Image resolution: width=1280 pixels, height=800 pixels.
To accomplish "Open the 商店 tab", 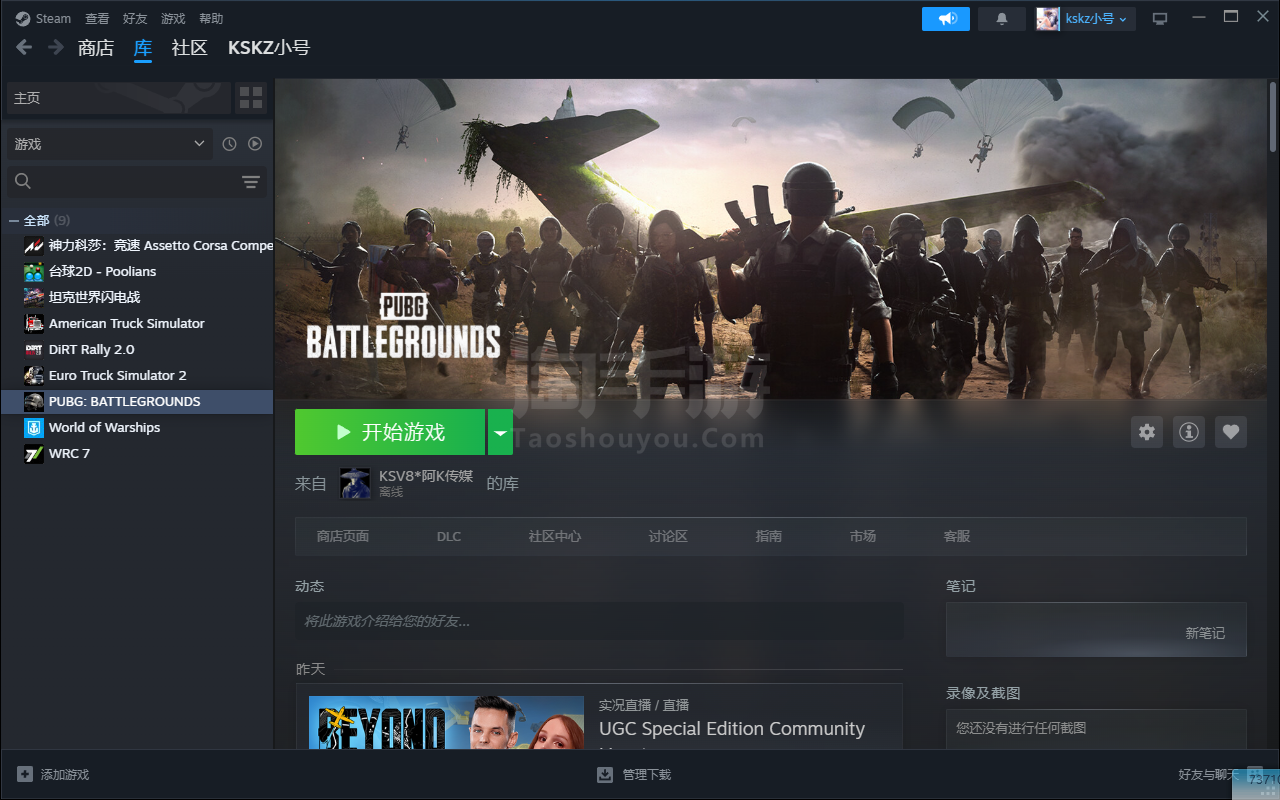I will click(x=96, y=48).
